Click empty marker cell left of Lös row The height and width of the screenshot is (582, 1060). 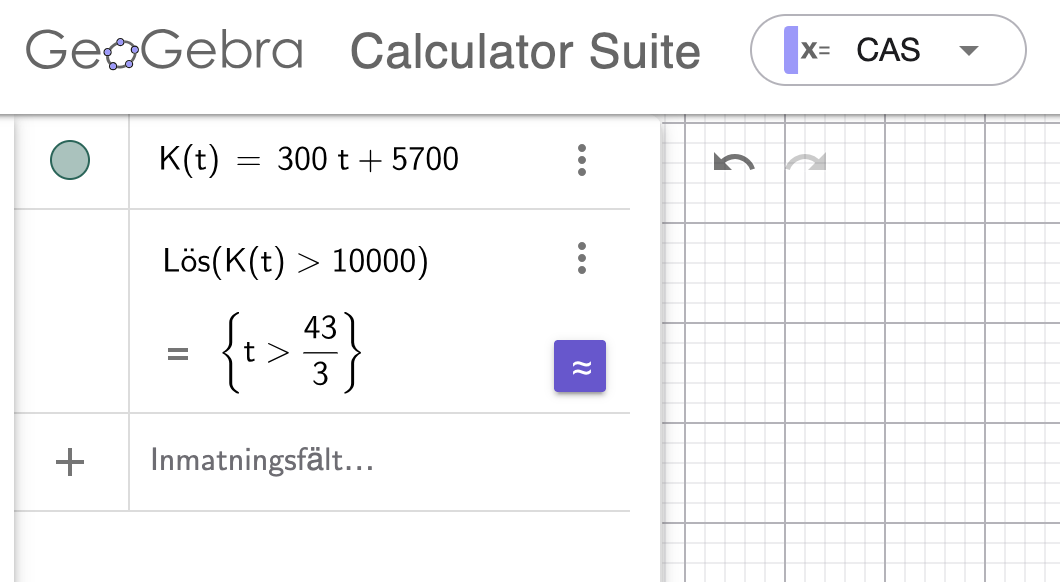[70, 310]
